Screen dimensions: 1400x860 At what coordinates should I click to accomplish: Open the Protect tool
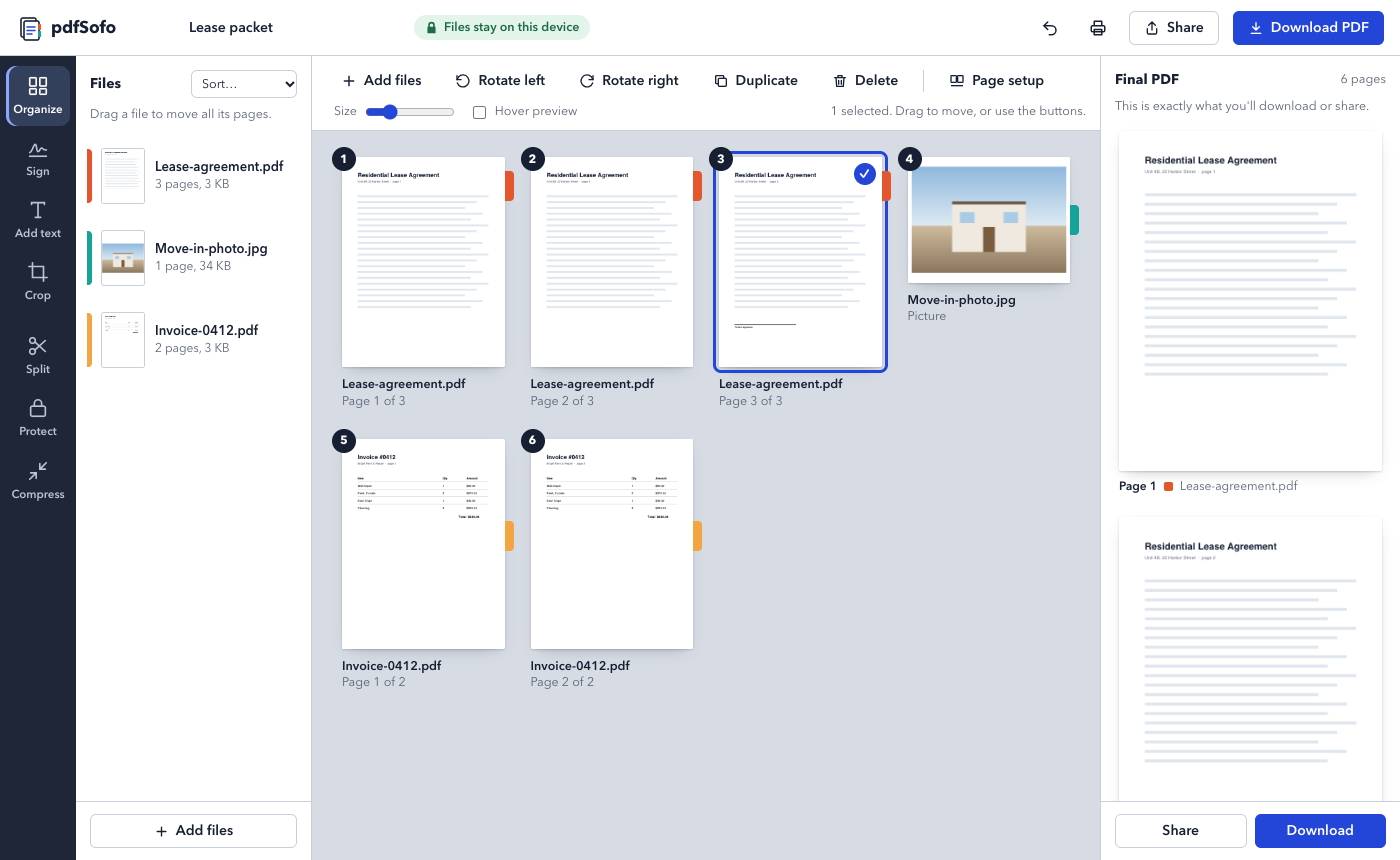point(38,418)
